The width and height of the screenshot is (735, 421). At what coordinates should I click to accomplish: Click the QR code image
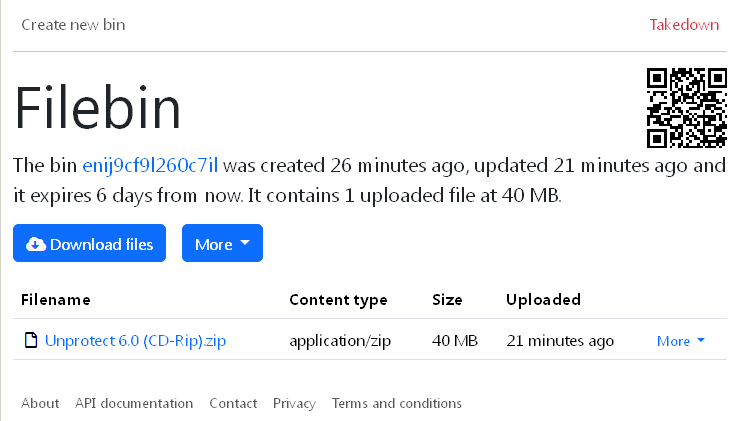tap(686, 107)
